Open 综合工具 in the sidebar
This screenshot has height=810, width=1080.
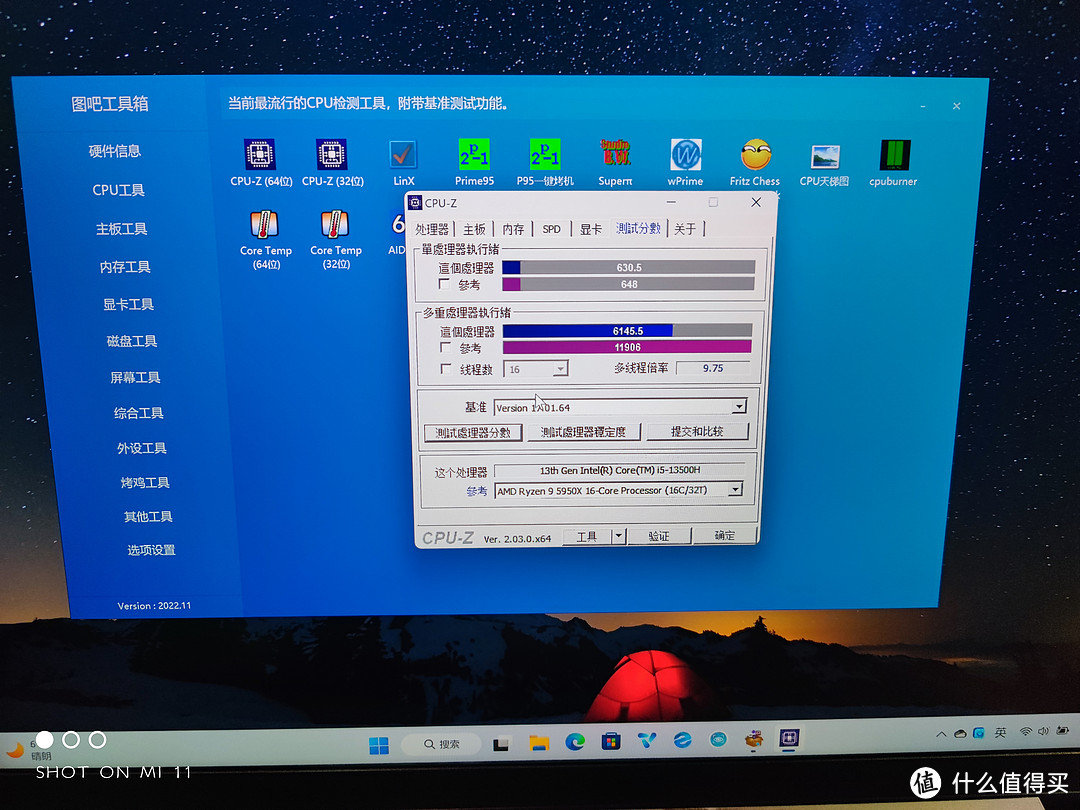click(139, 413)
